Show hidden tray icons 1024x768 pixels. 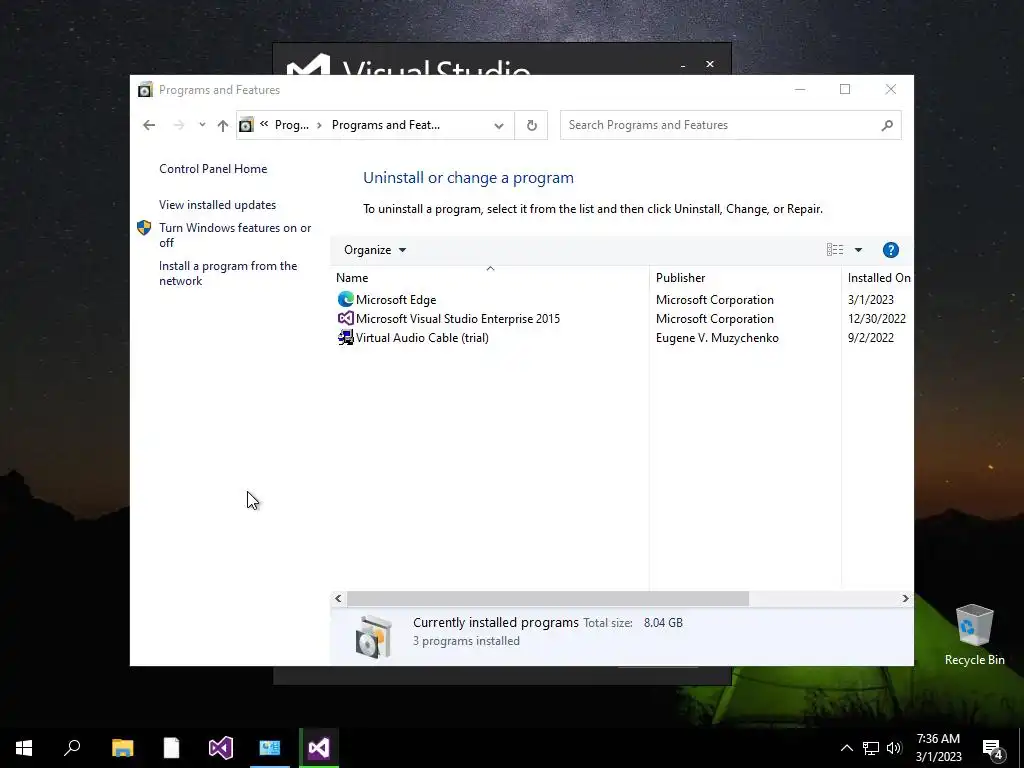pyautogui.click(x=846, y=748)
